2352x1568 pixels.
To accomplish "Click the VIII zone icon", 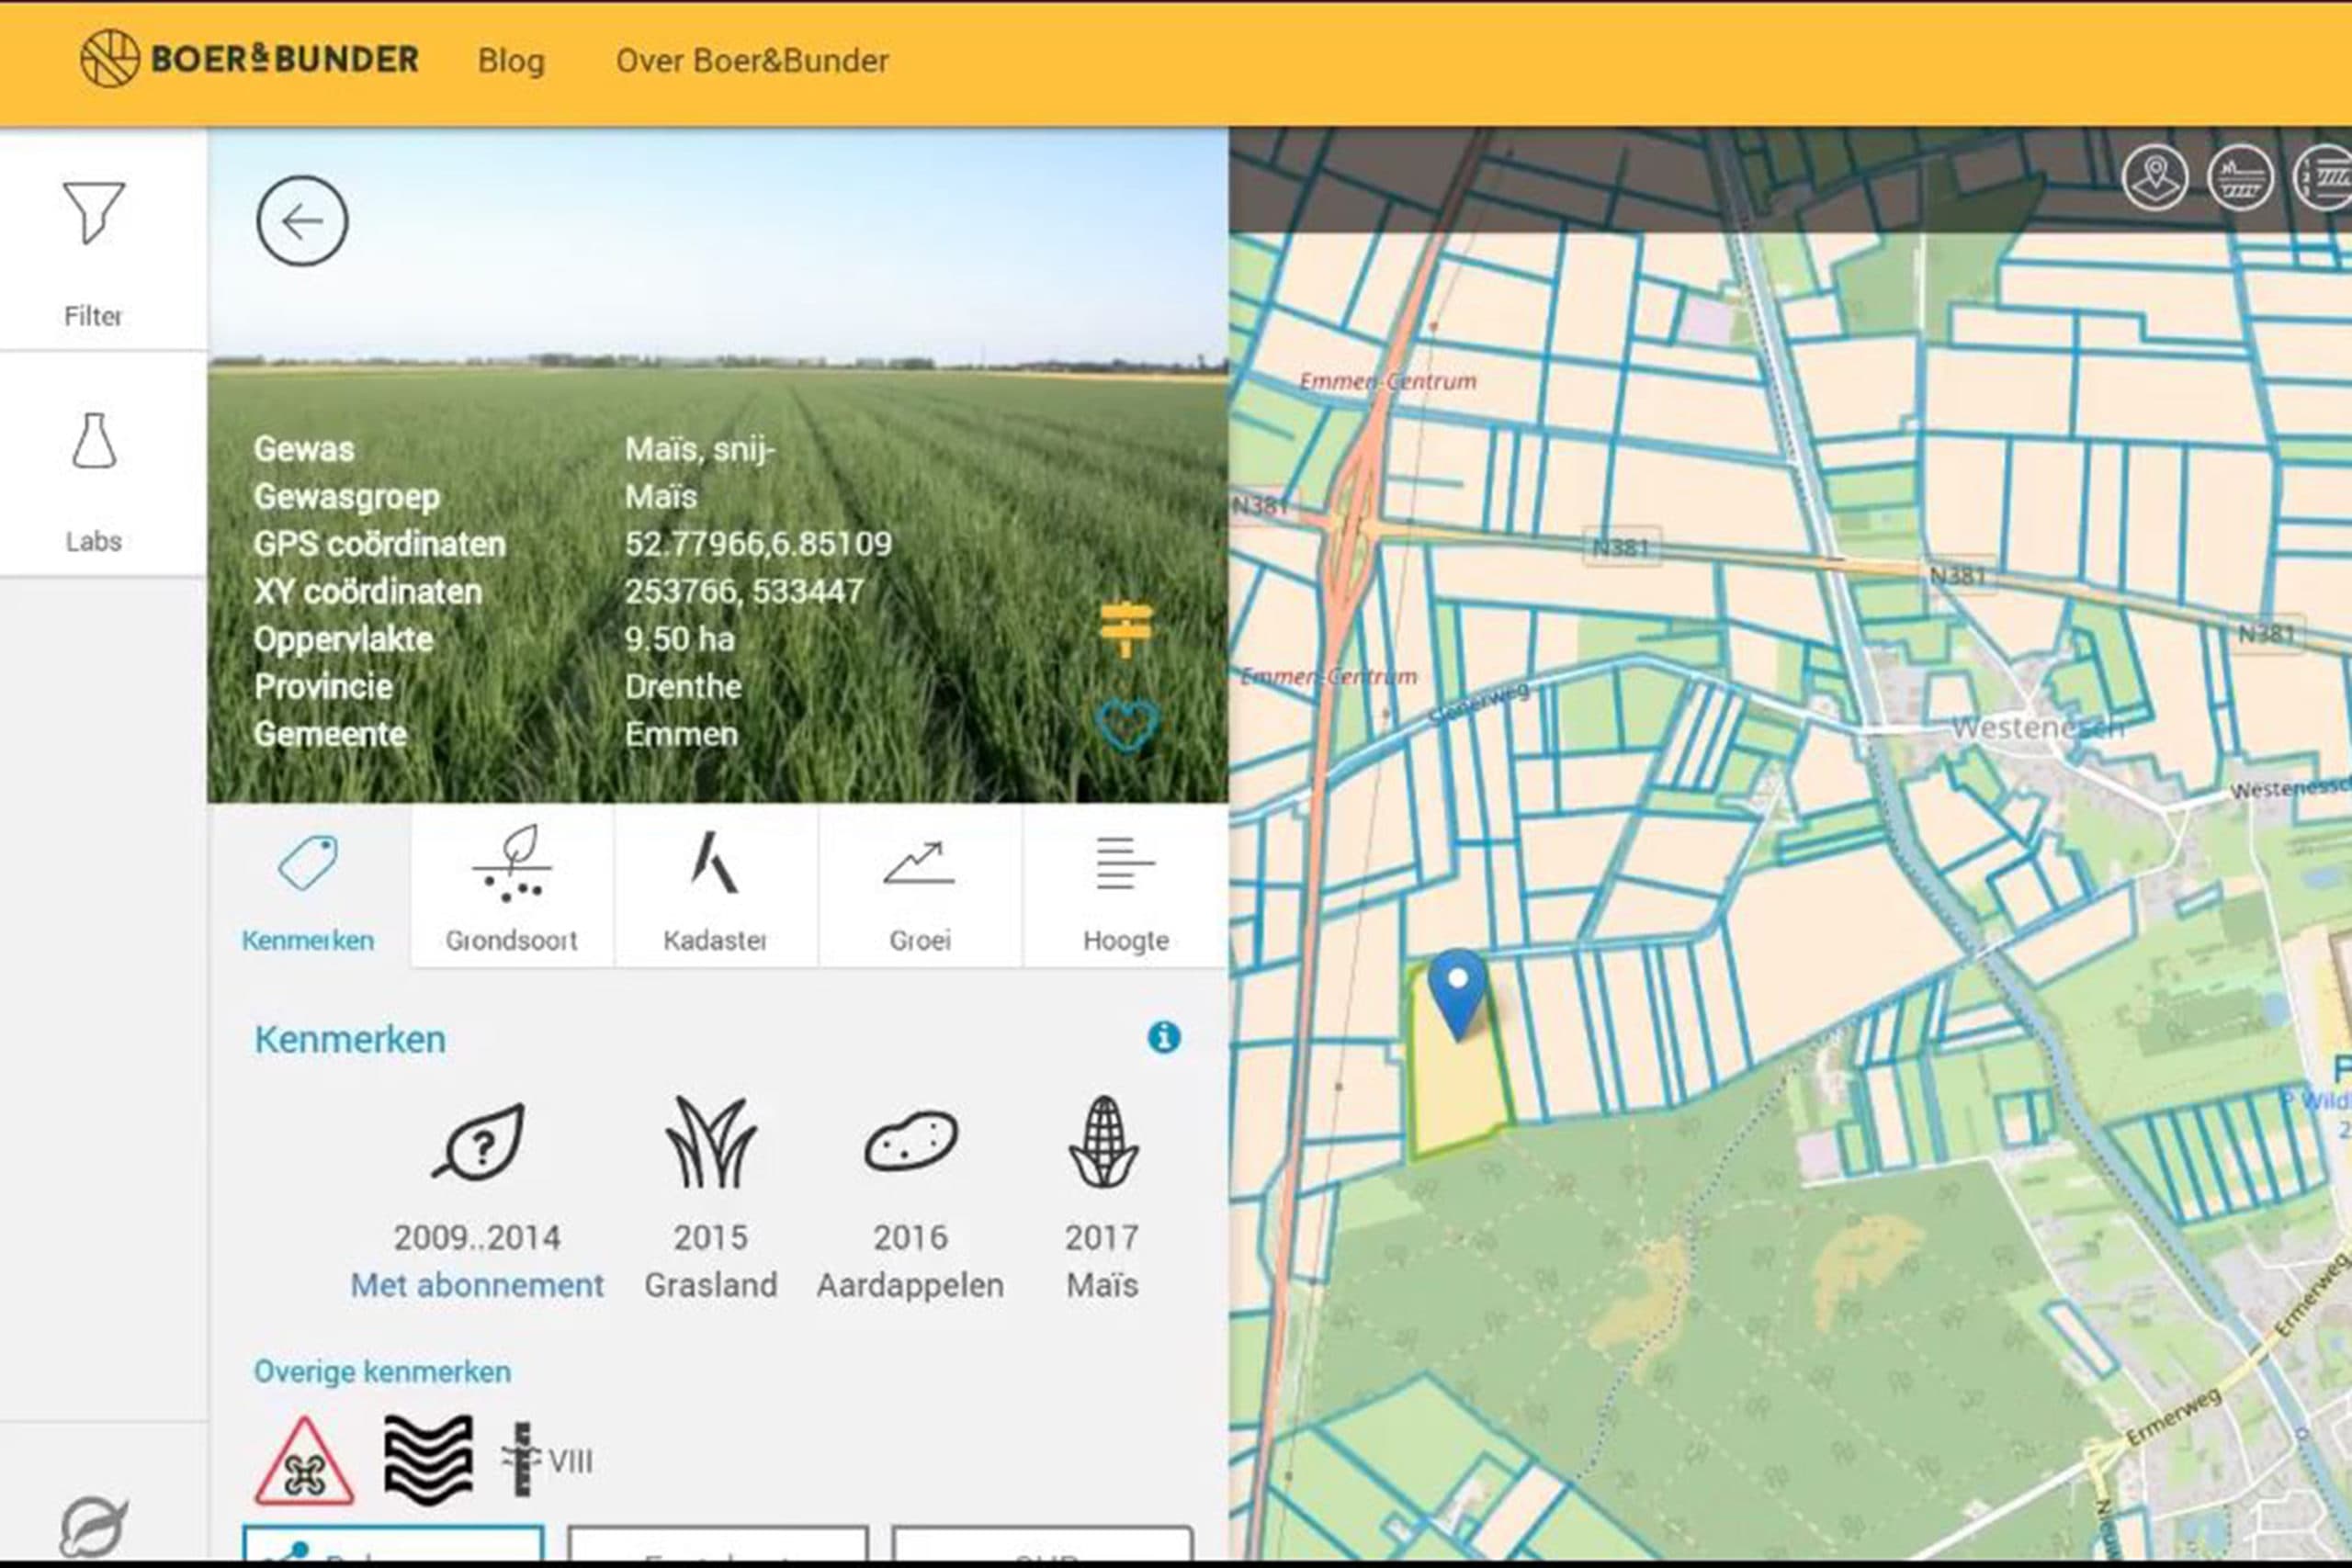I will click(x=548, y=1461).
